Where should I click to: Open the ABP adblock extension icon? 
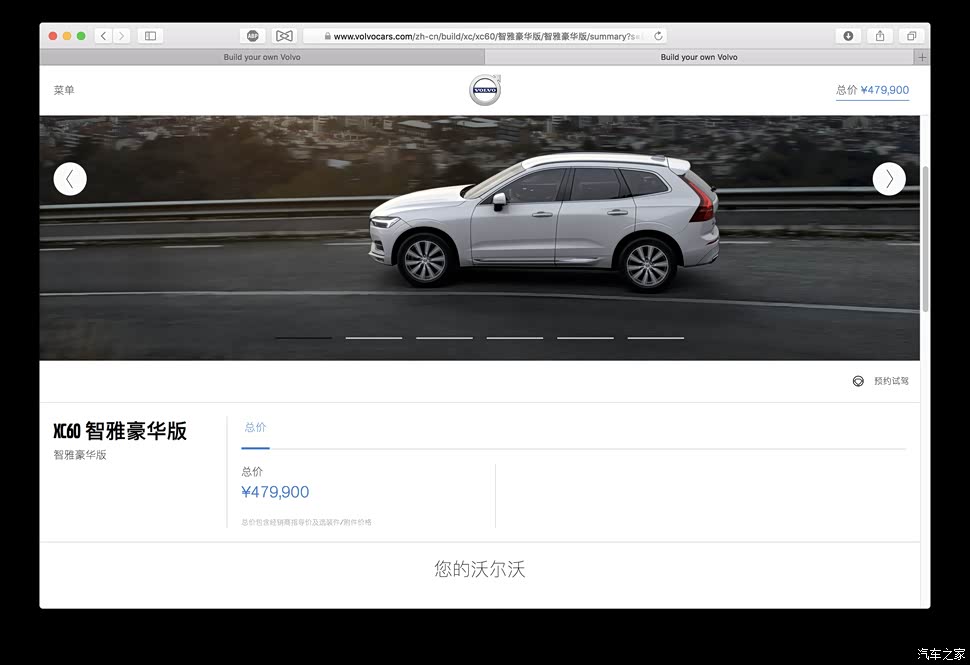coord(253,36)
